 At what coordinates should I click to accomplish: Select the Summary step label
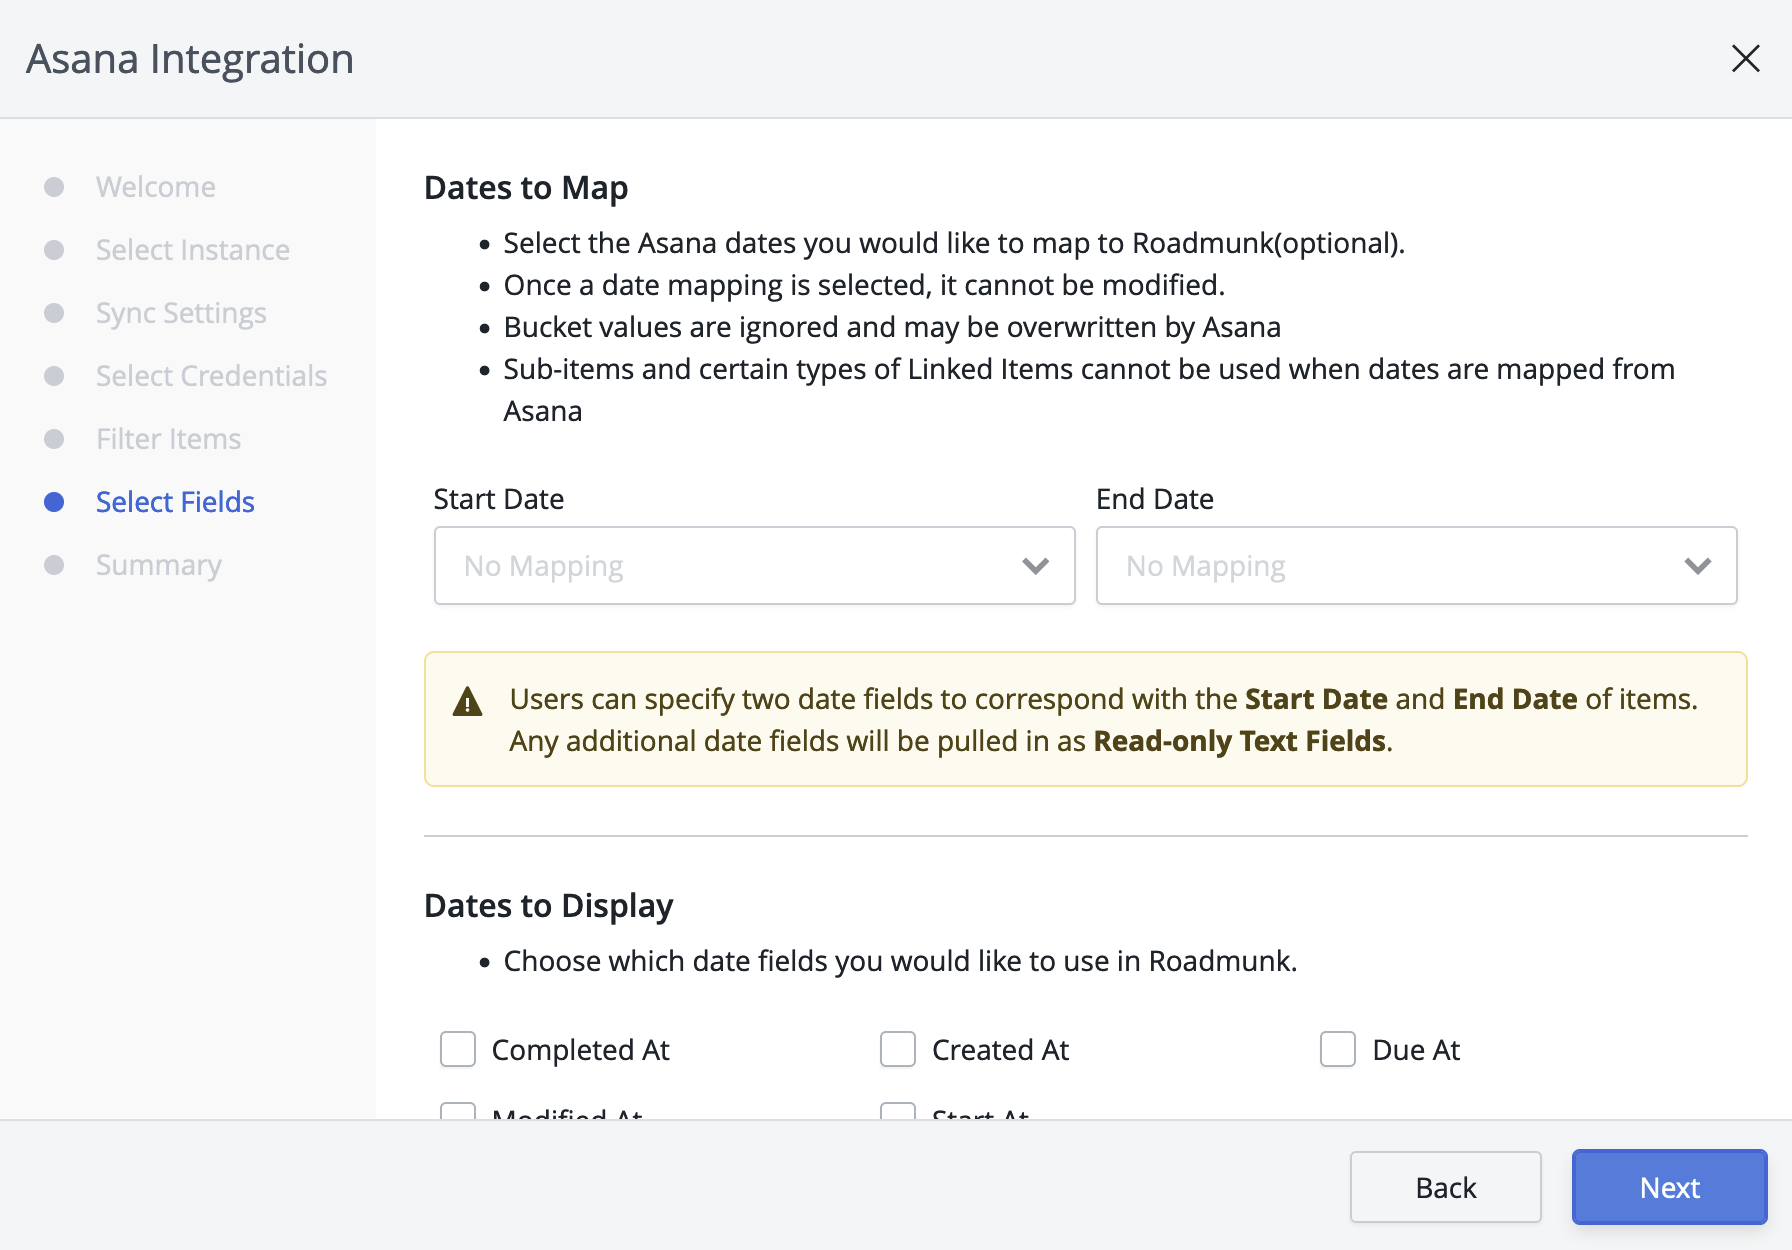coord(158,565)
